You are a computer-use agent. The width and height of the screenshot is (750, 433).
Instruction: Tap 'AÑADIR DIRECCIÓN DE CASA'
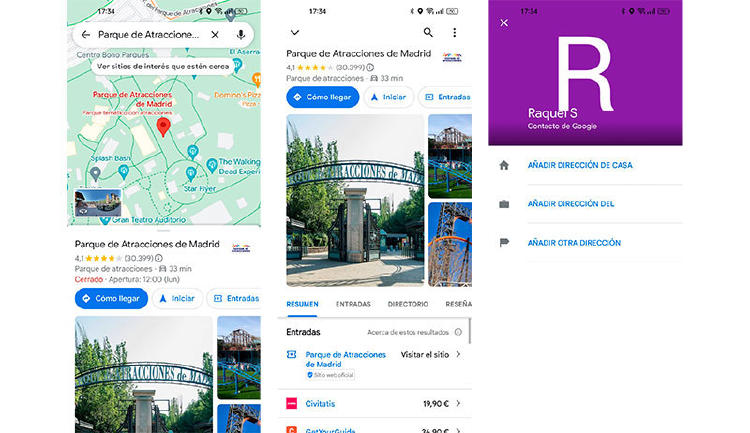[580, 165]
